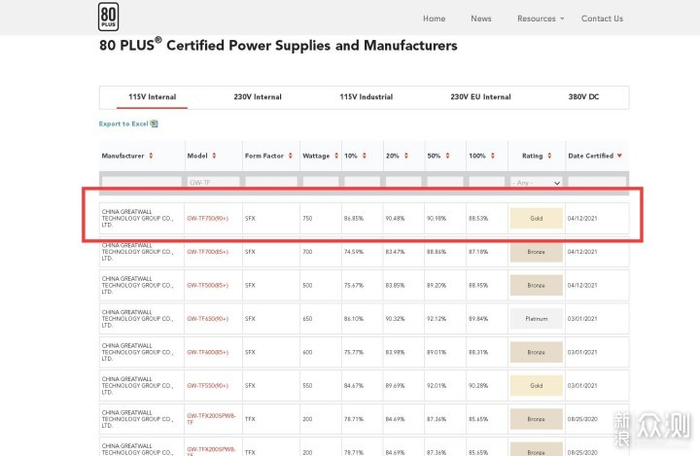Click the Gold rating badge for GW-TF550(90+)

pos(536,385)
